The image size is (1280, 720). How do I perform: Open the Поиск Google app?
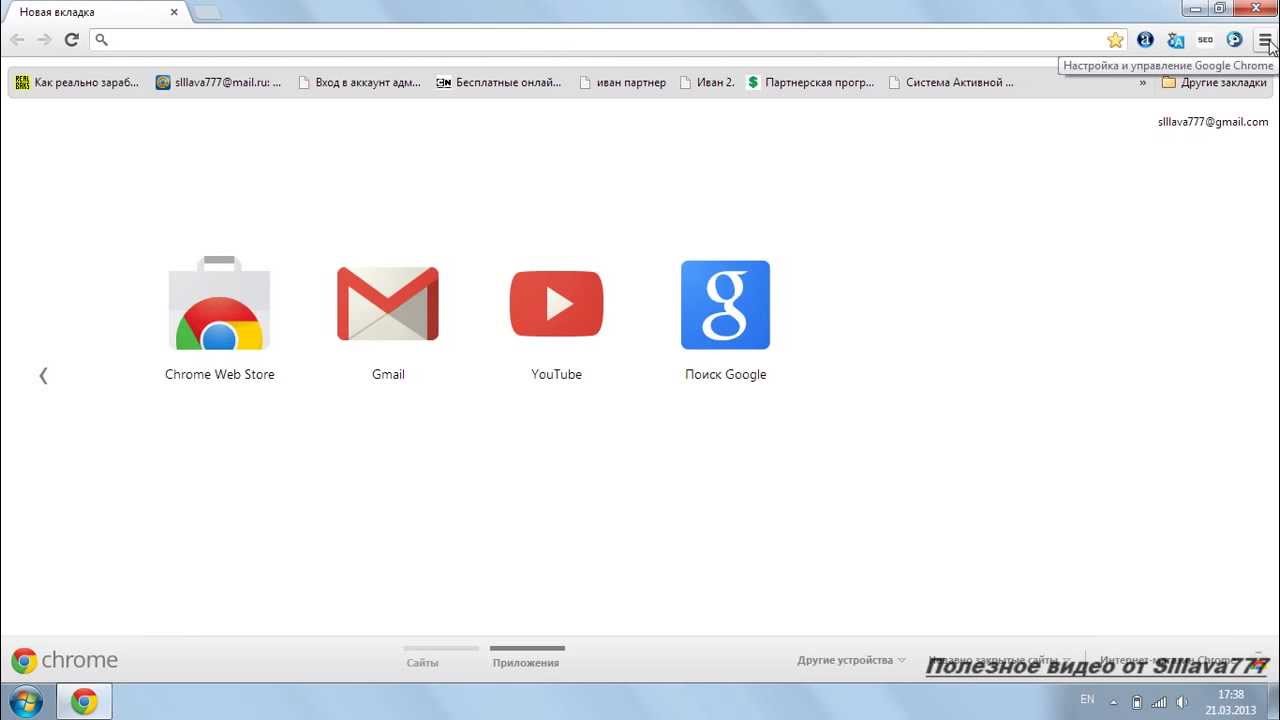pyautogui.click(x=725, y=305)
